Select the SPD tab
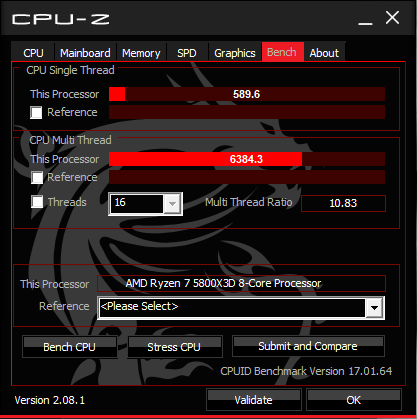The height and width of the screenshot is (419, 417). [187, 53]
